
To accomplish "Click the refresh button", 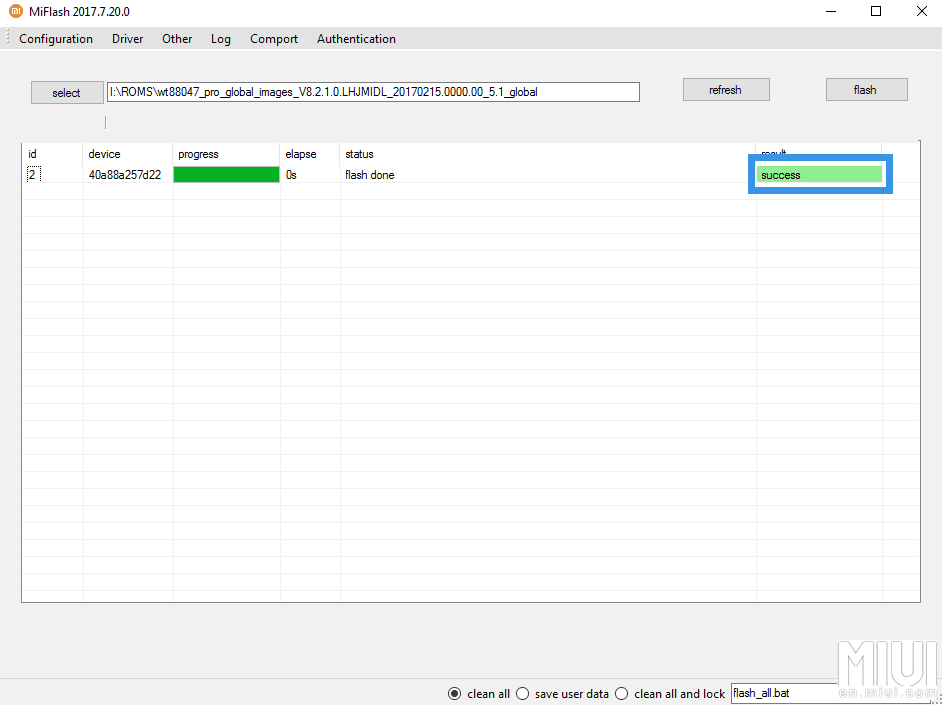I will [x=726, y=90].
